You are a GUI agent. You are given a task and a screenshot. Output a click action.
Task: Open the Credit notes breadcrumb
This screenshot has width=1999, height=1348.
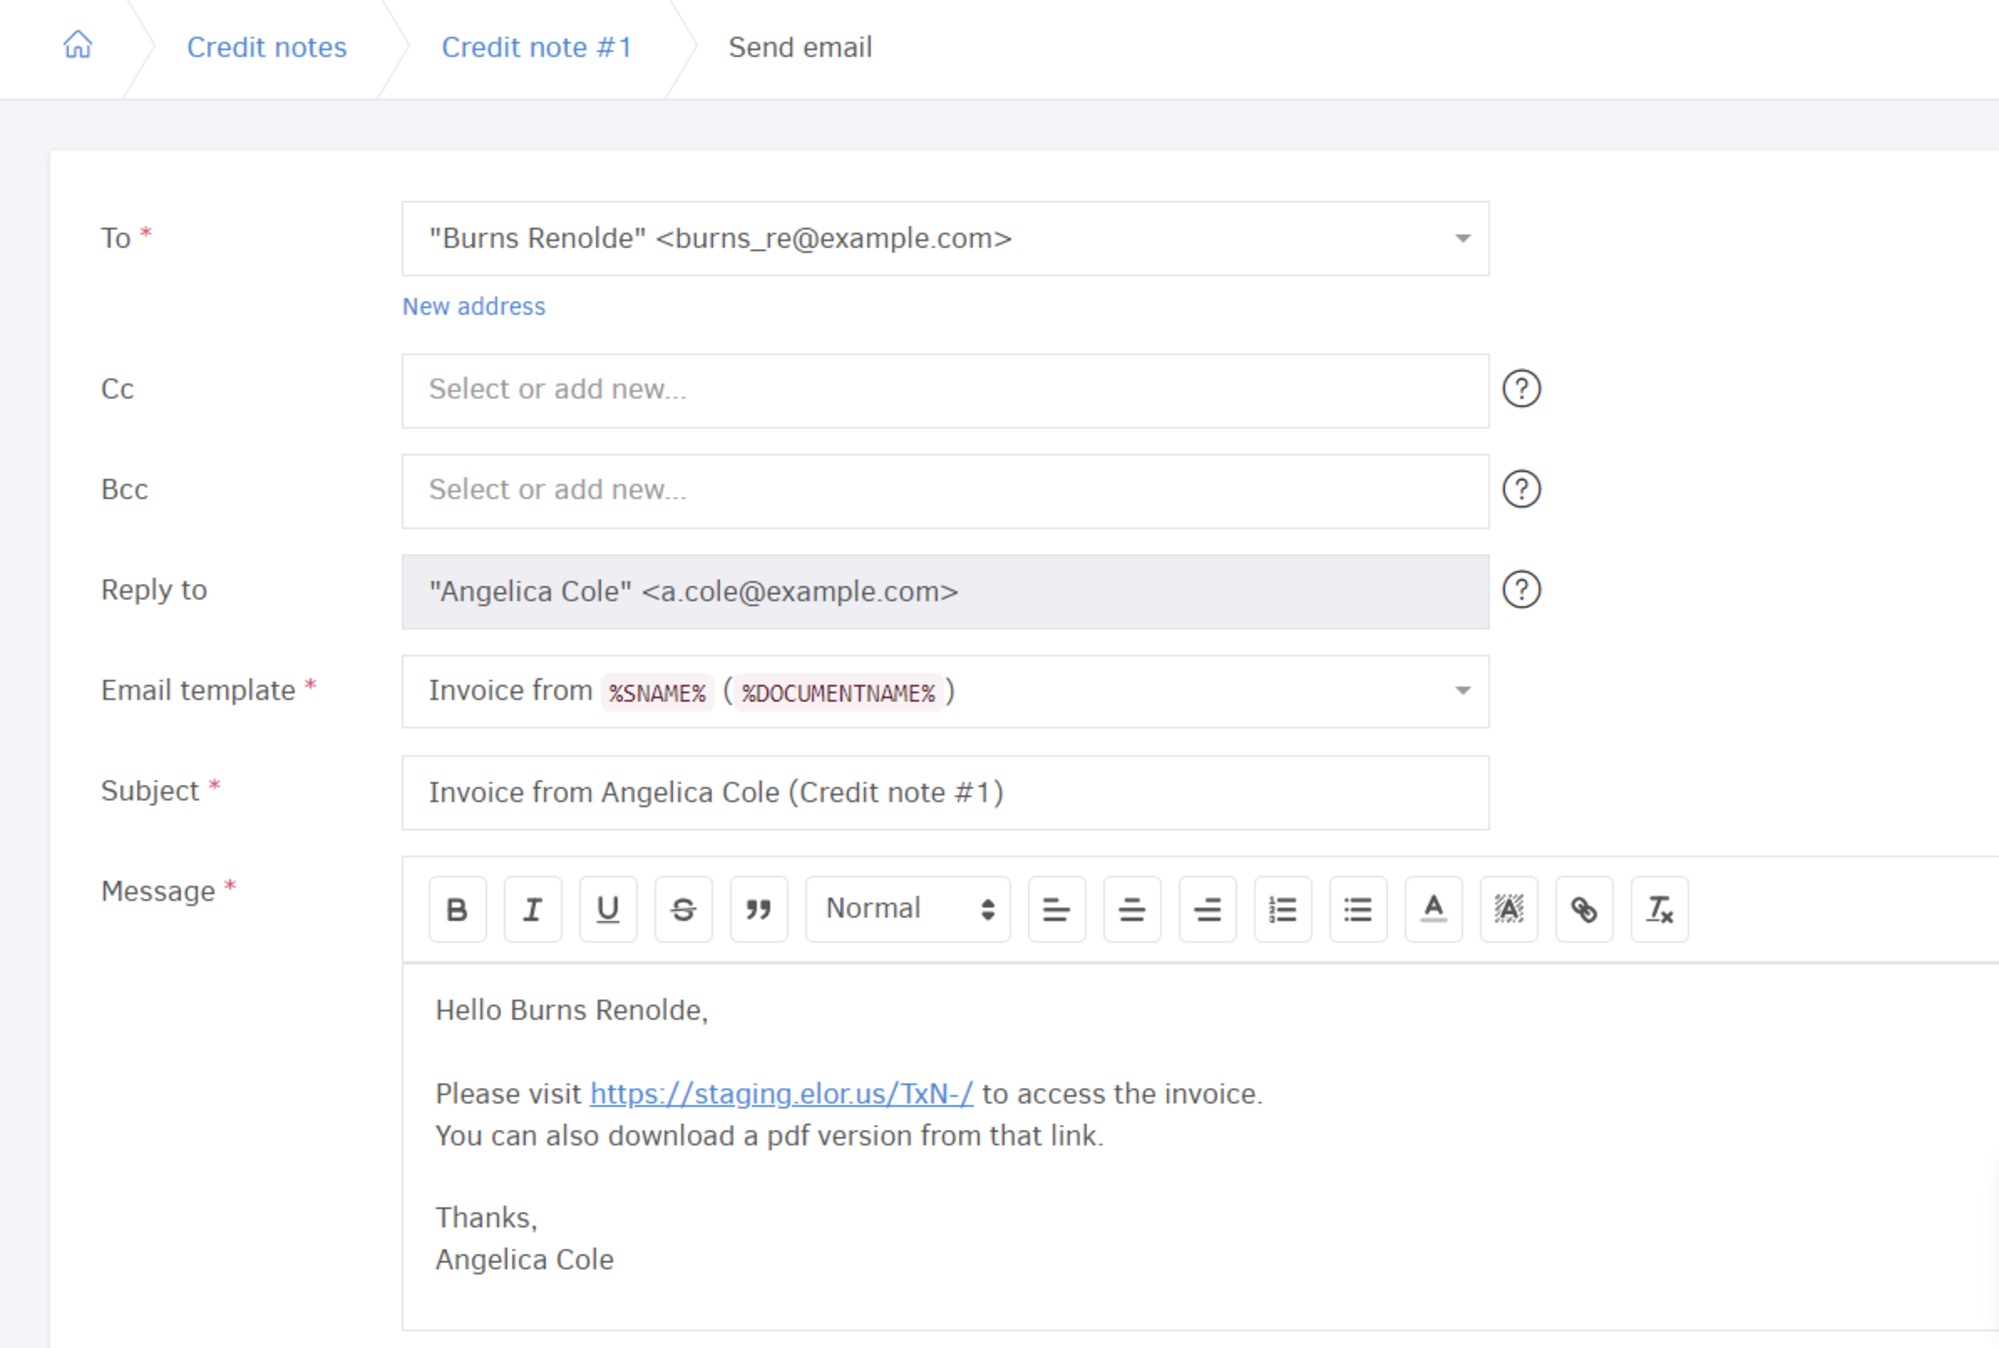pyautogui.click(x=267, y=47)
